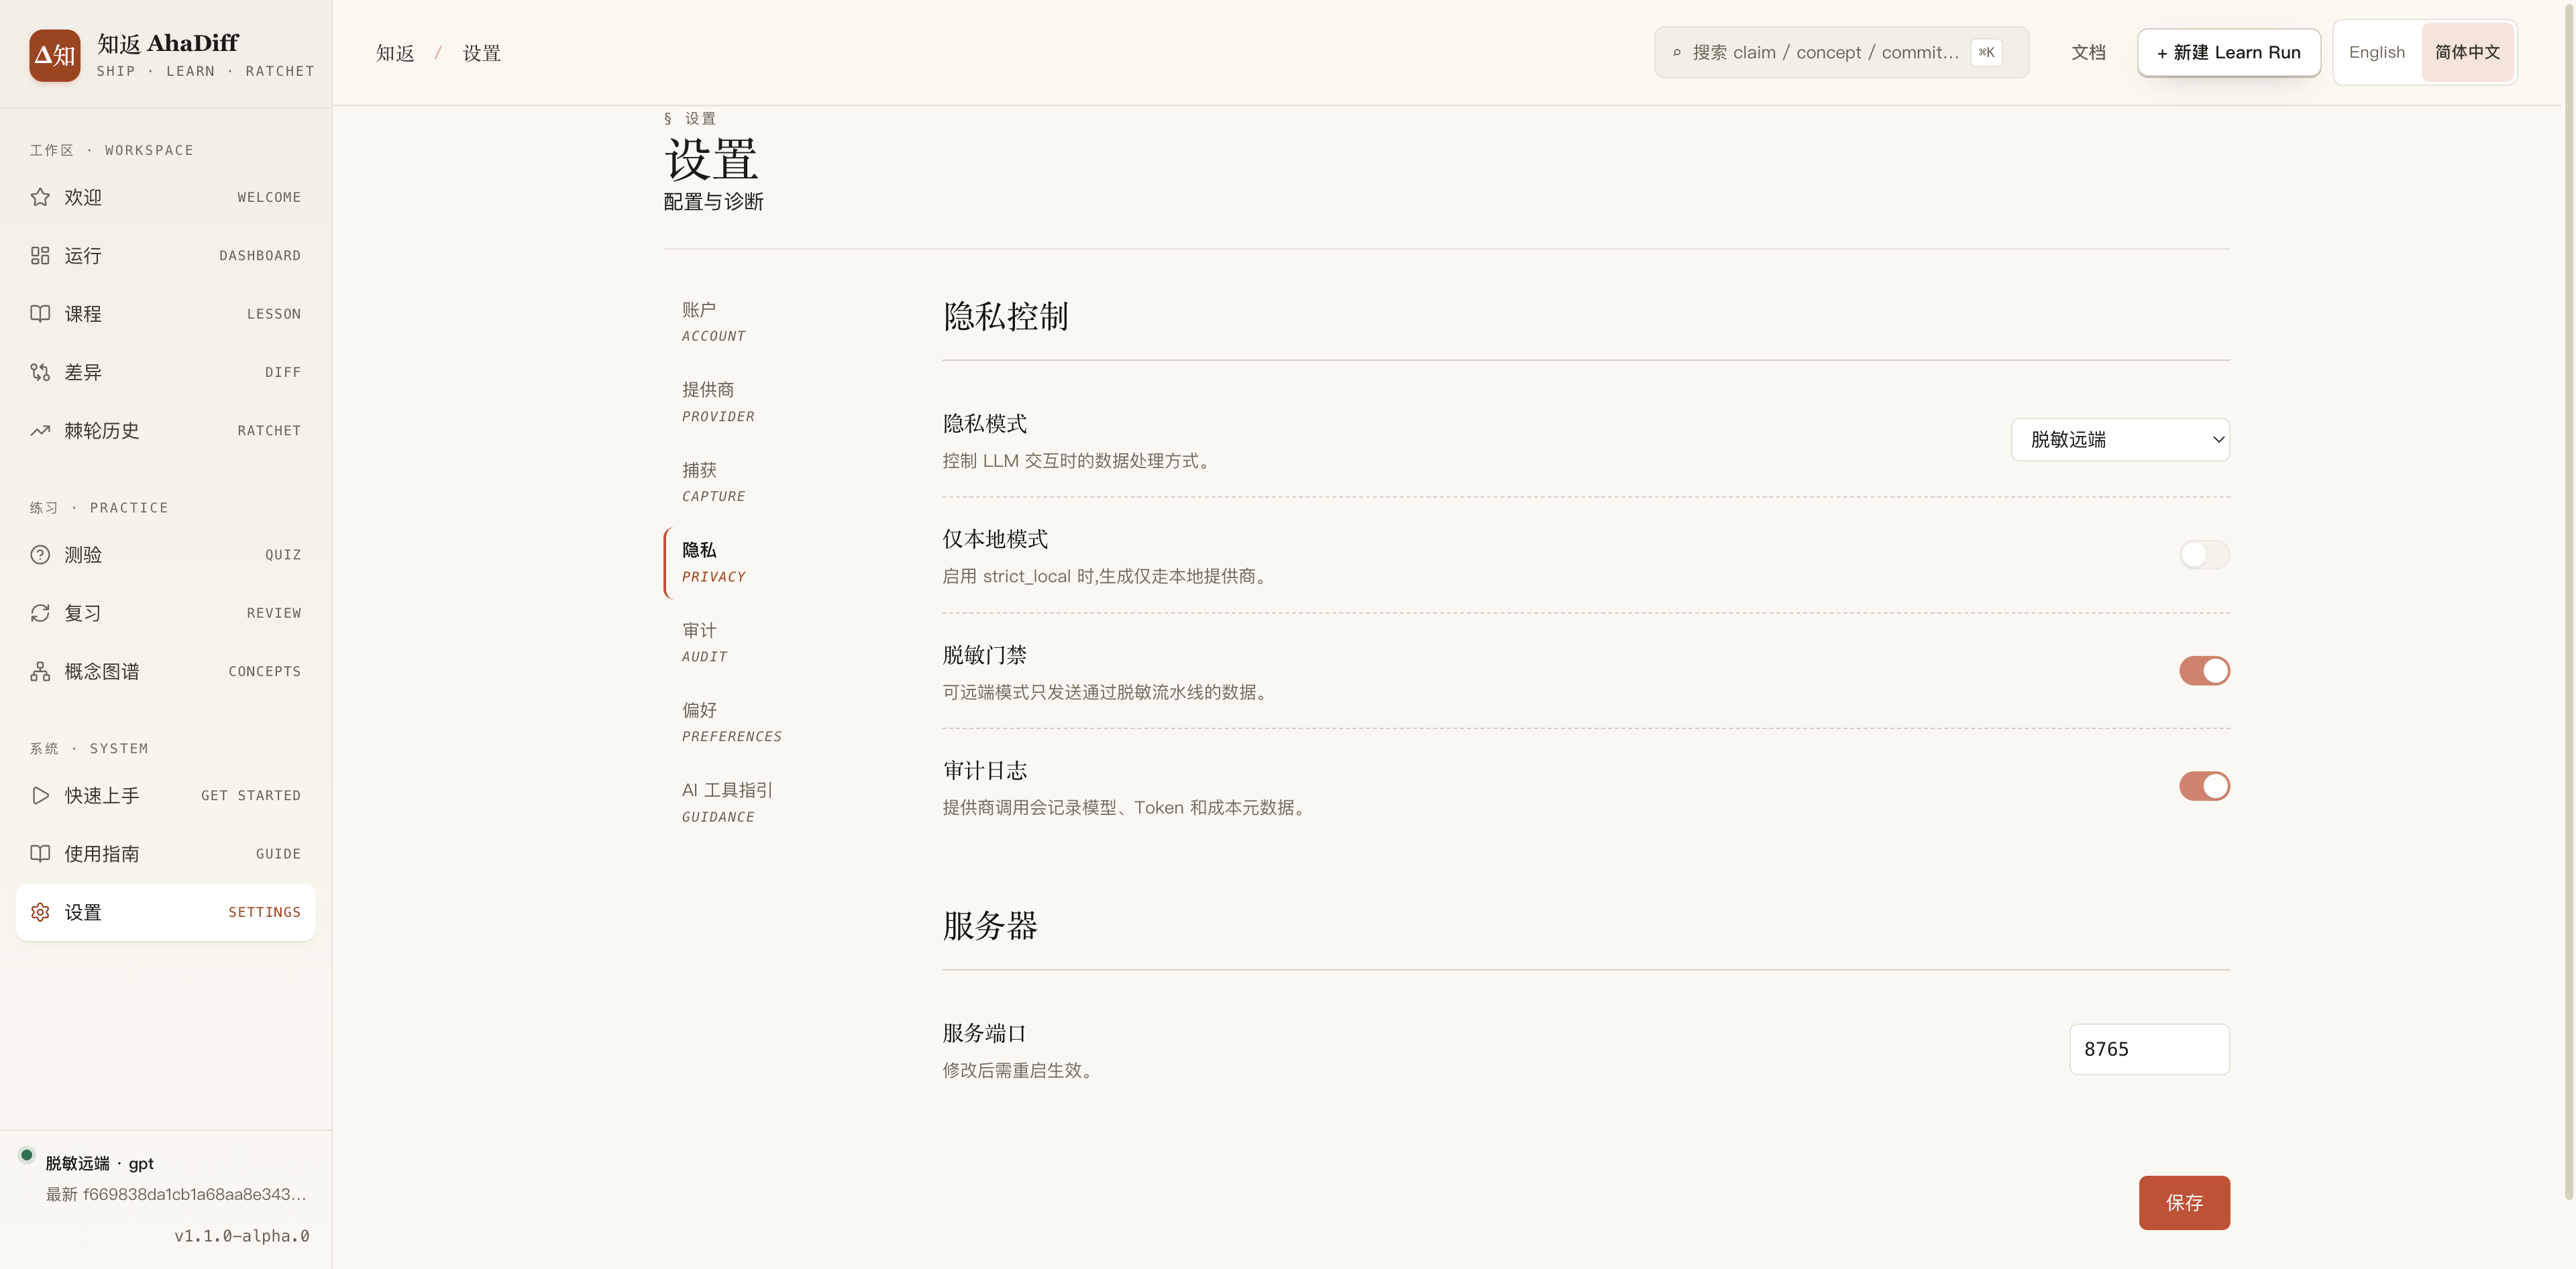Open the 文档 docs link
This screenshot has height=1269, width=2576.
2088,52
